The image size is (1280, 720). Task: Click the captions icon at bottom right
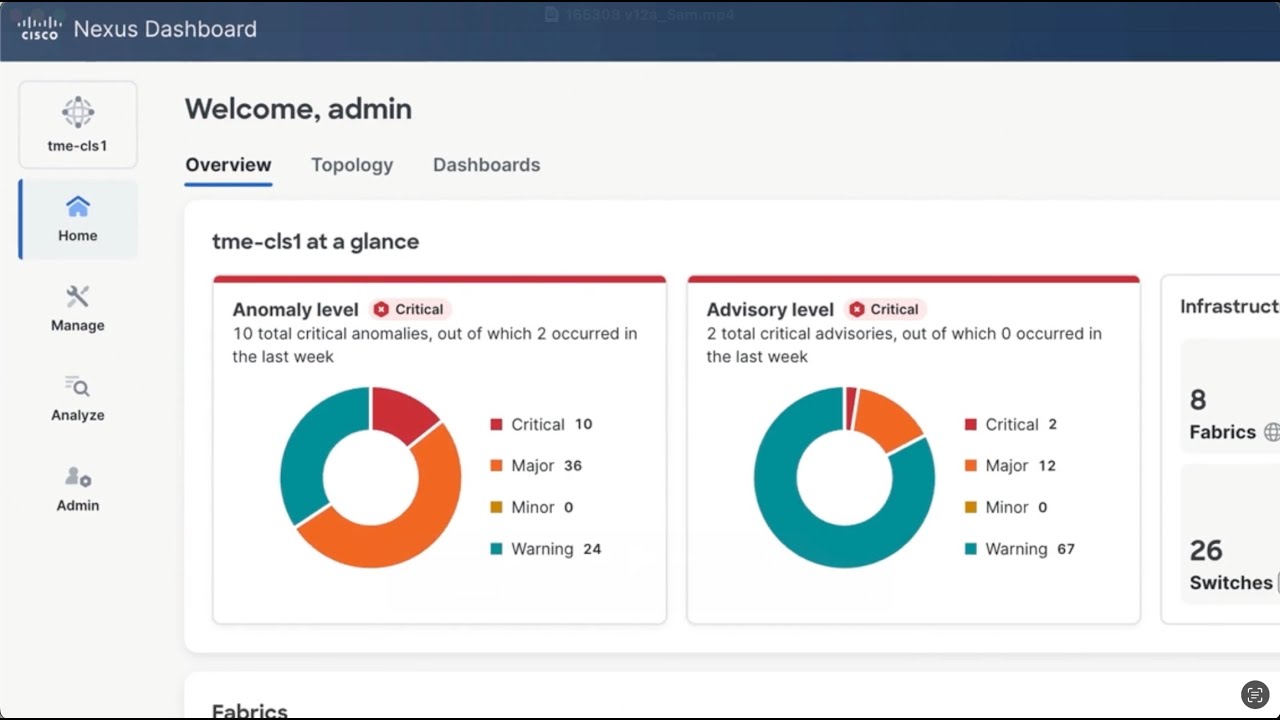[x=1255, y=694]
